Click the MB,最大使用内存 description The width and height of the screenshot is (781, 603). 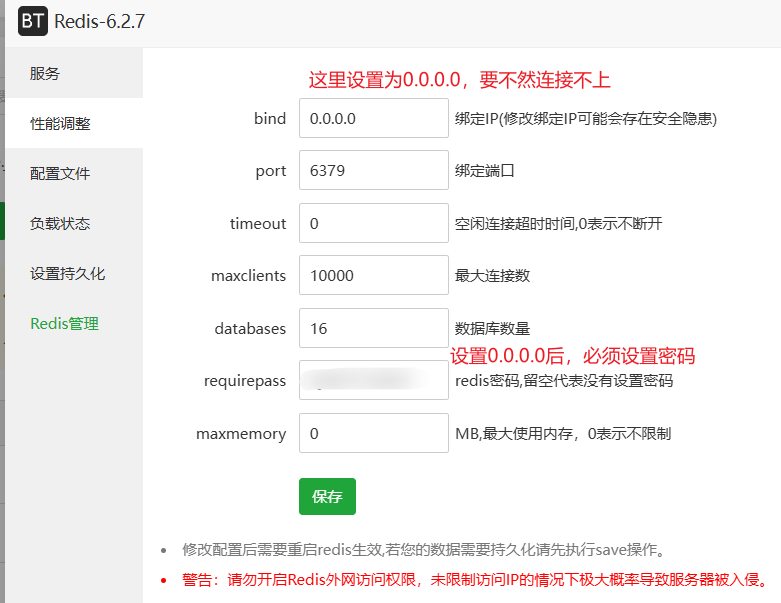tap(563, 434)
